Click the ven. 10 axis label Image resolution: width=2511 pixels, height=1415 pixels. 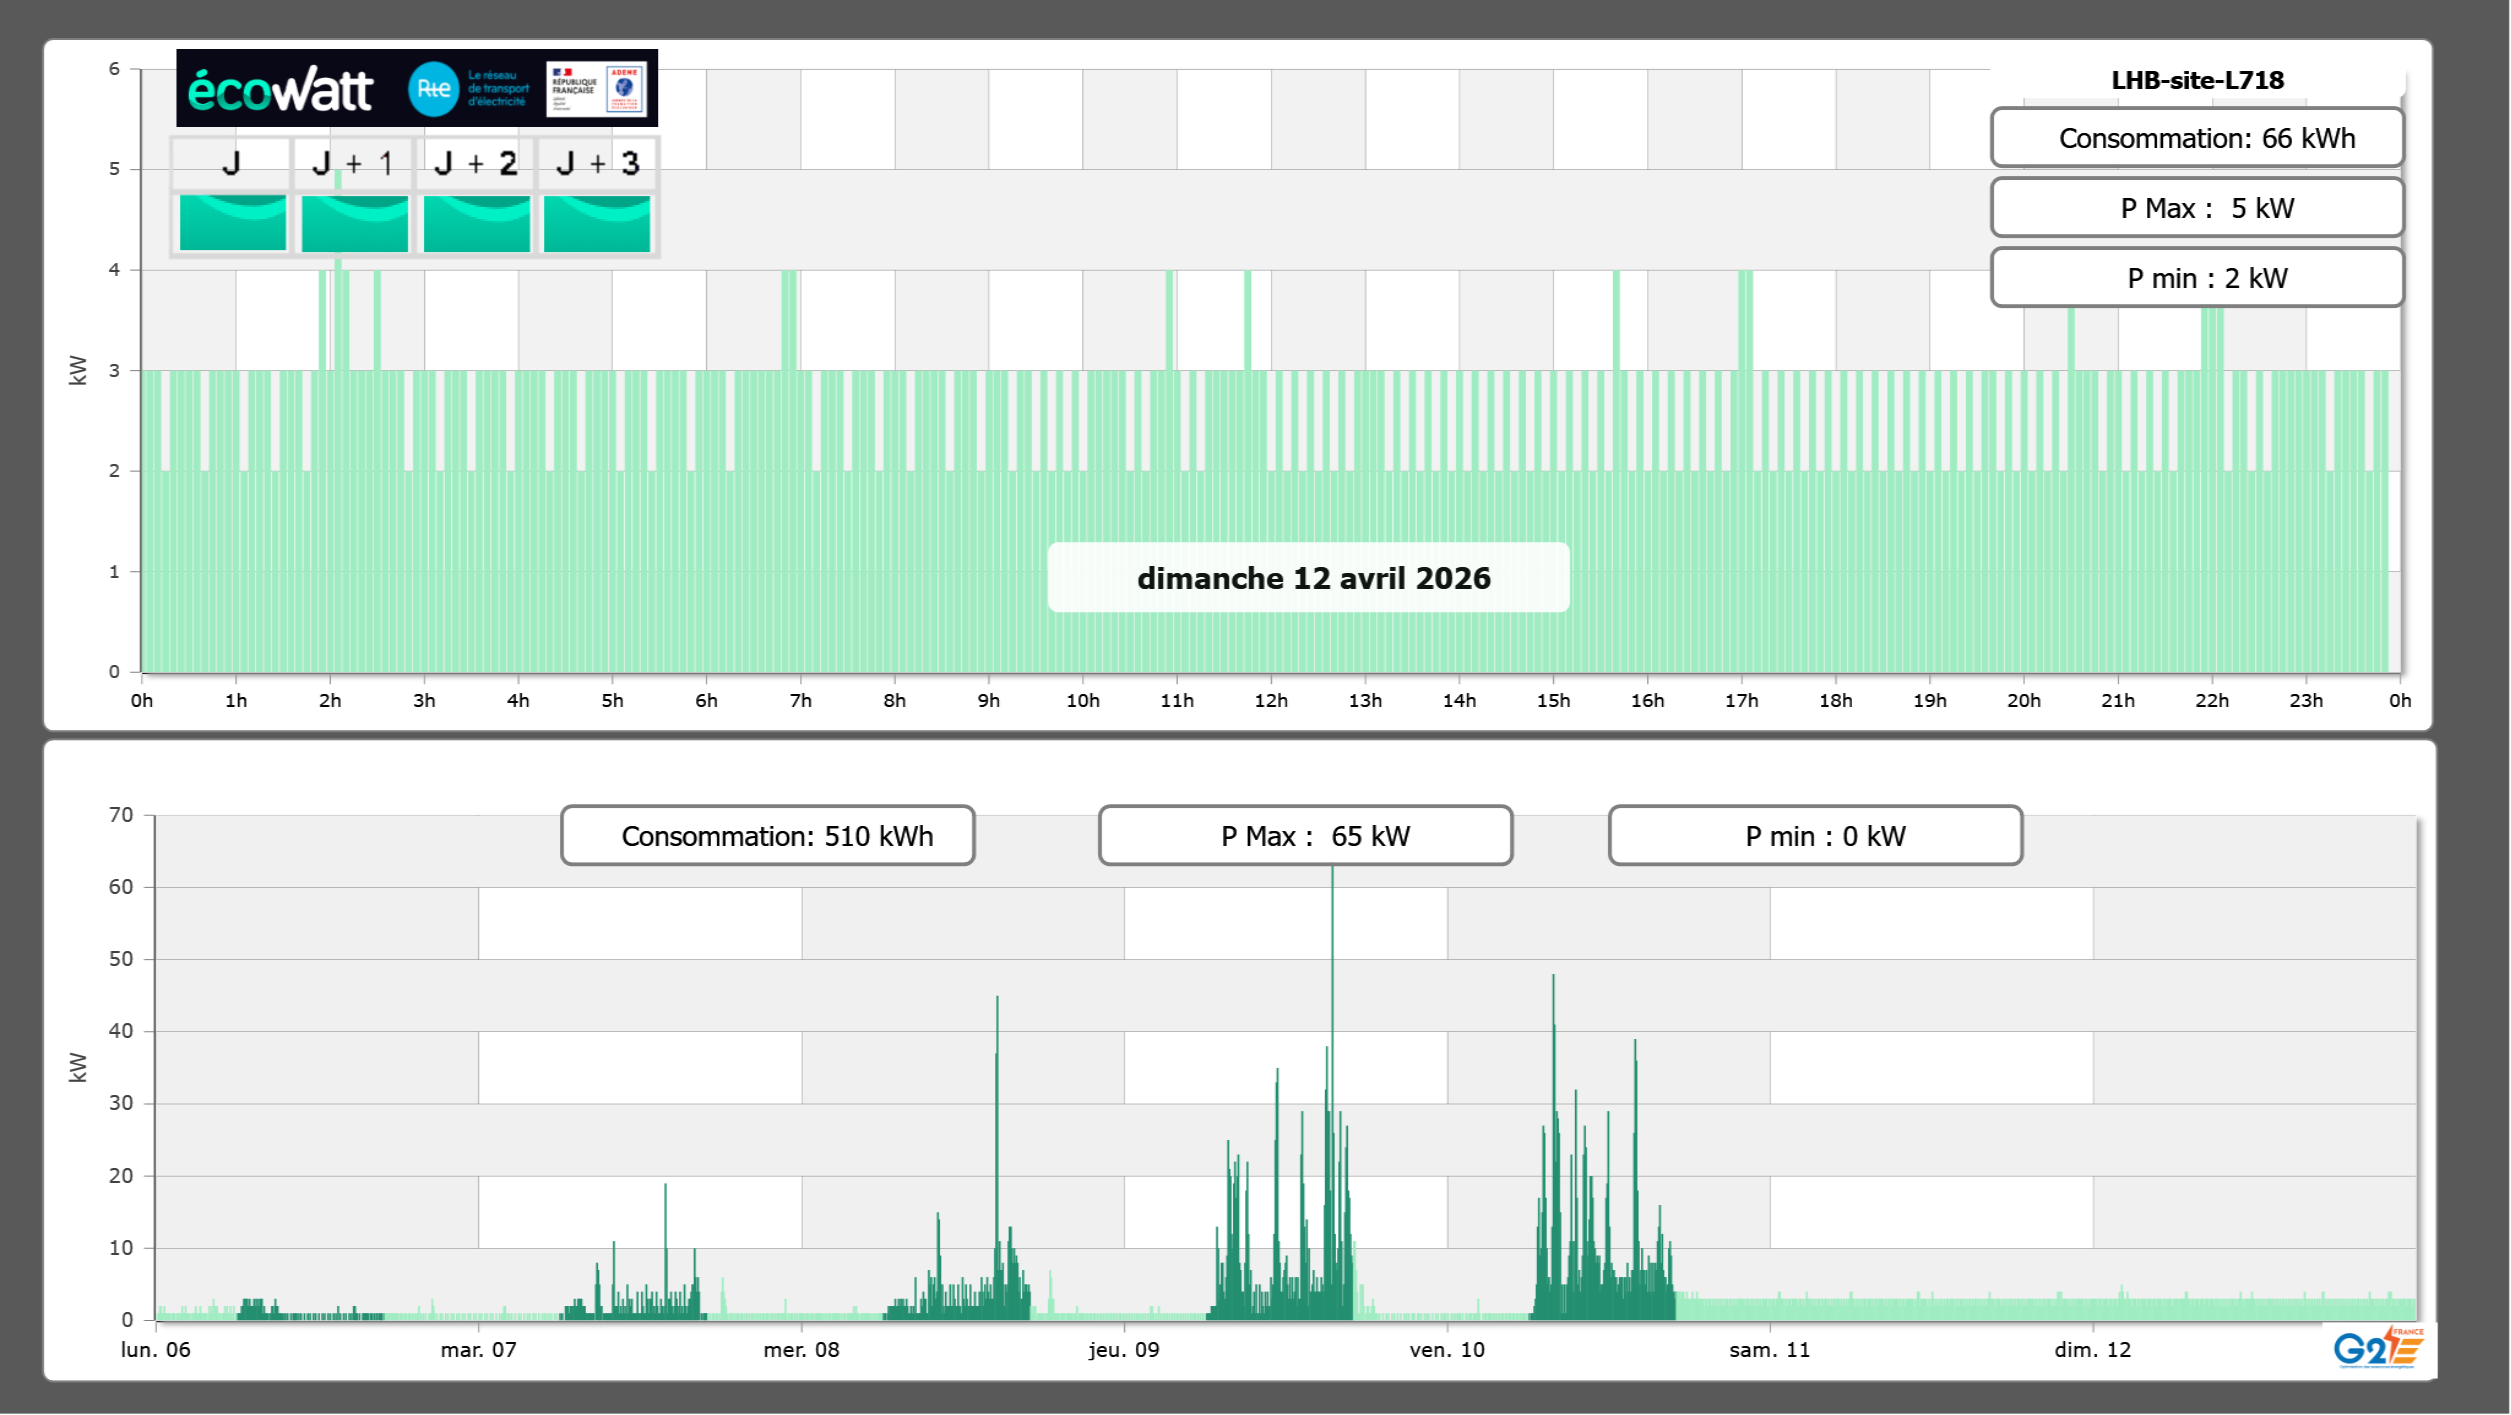(x=1447, y=1350)
